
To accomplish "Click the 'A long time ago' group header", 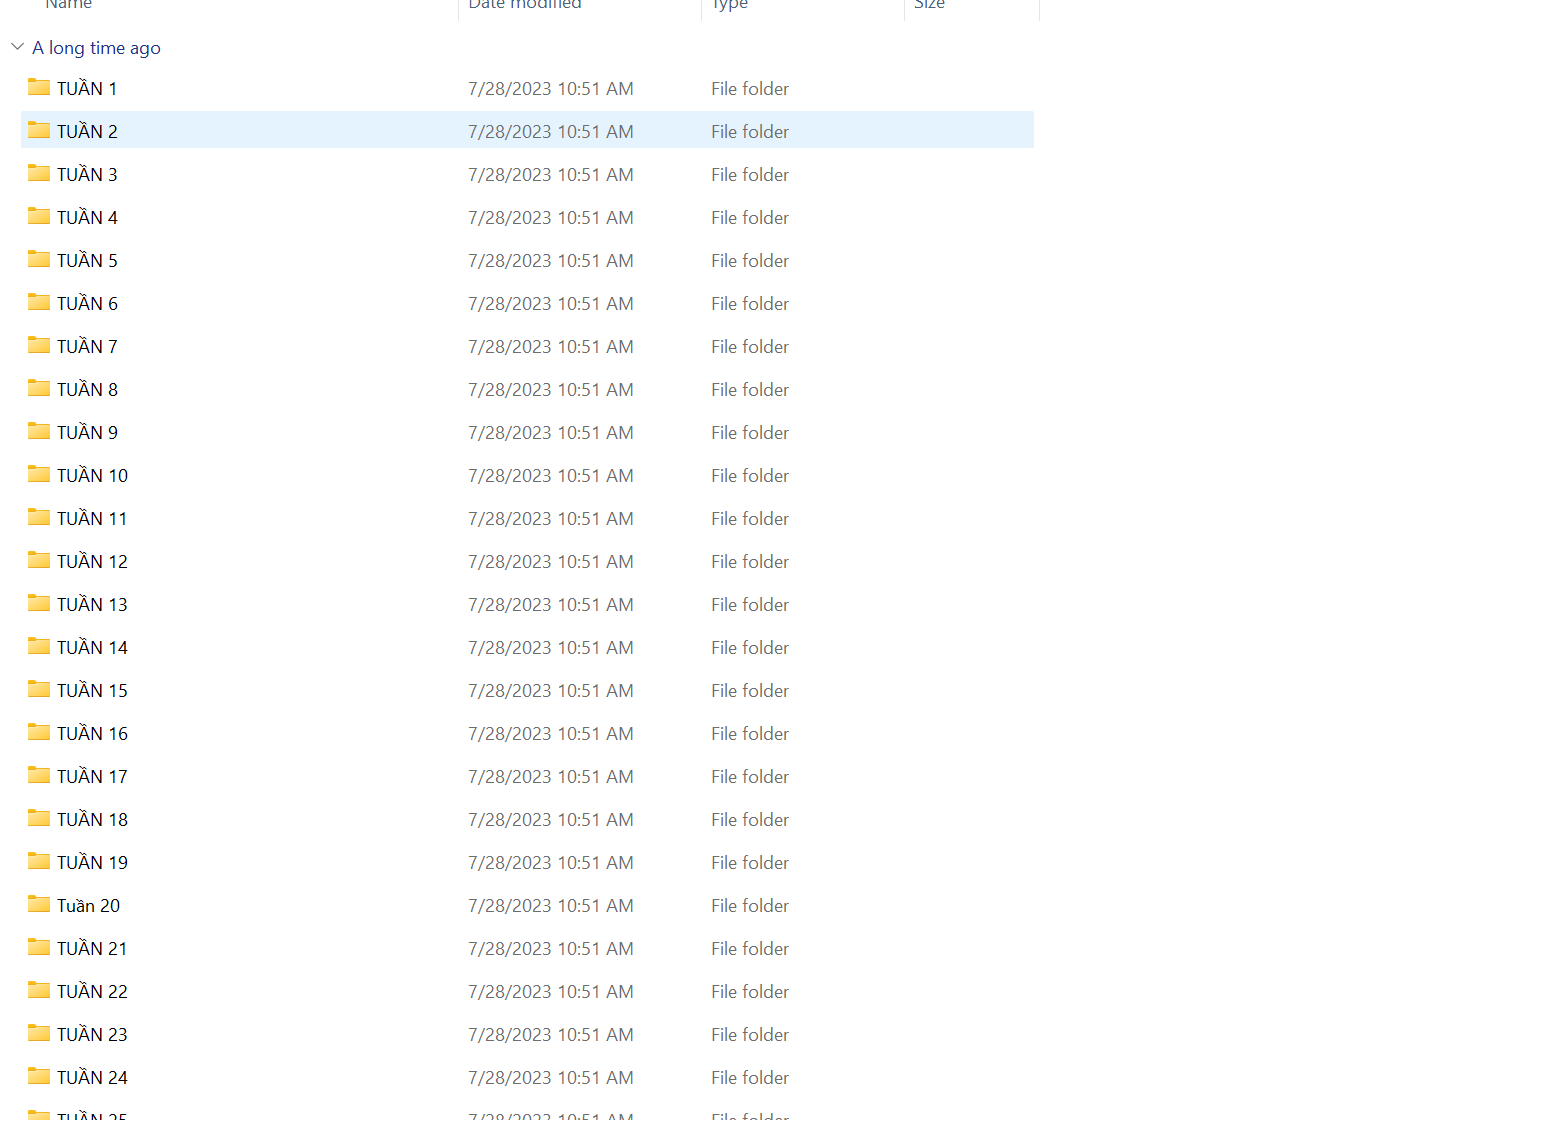I will point(96,48).
